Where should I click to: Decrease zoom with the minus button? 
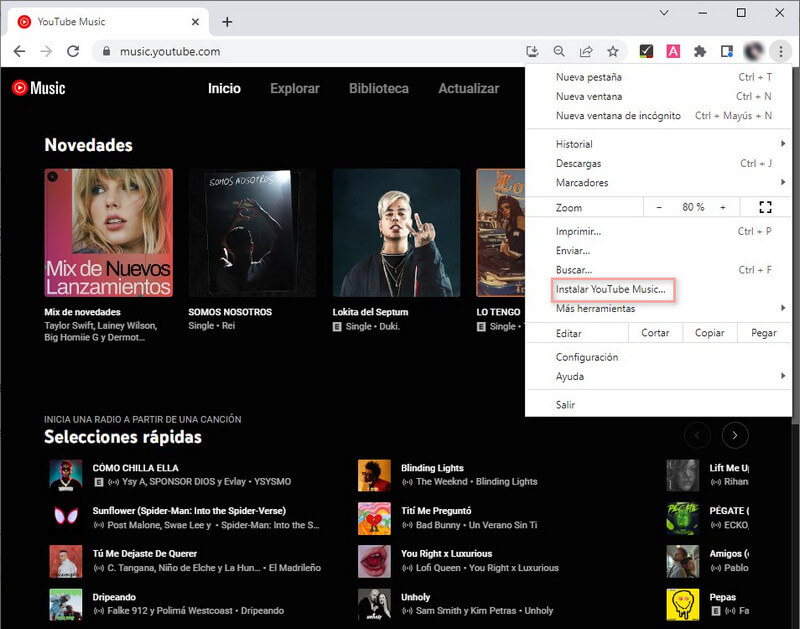click(x=659, y=207)
